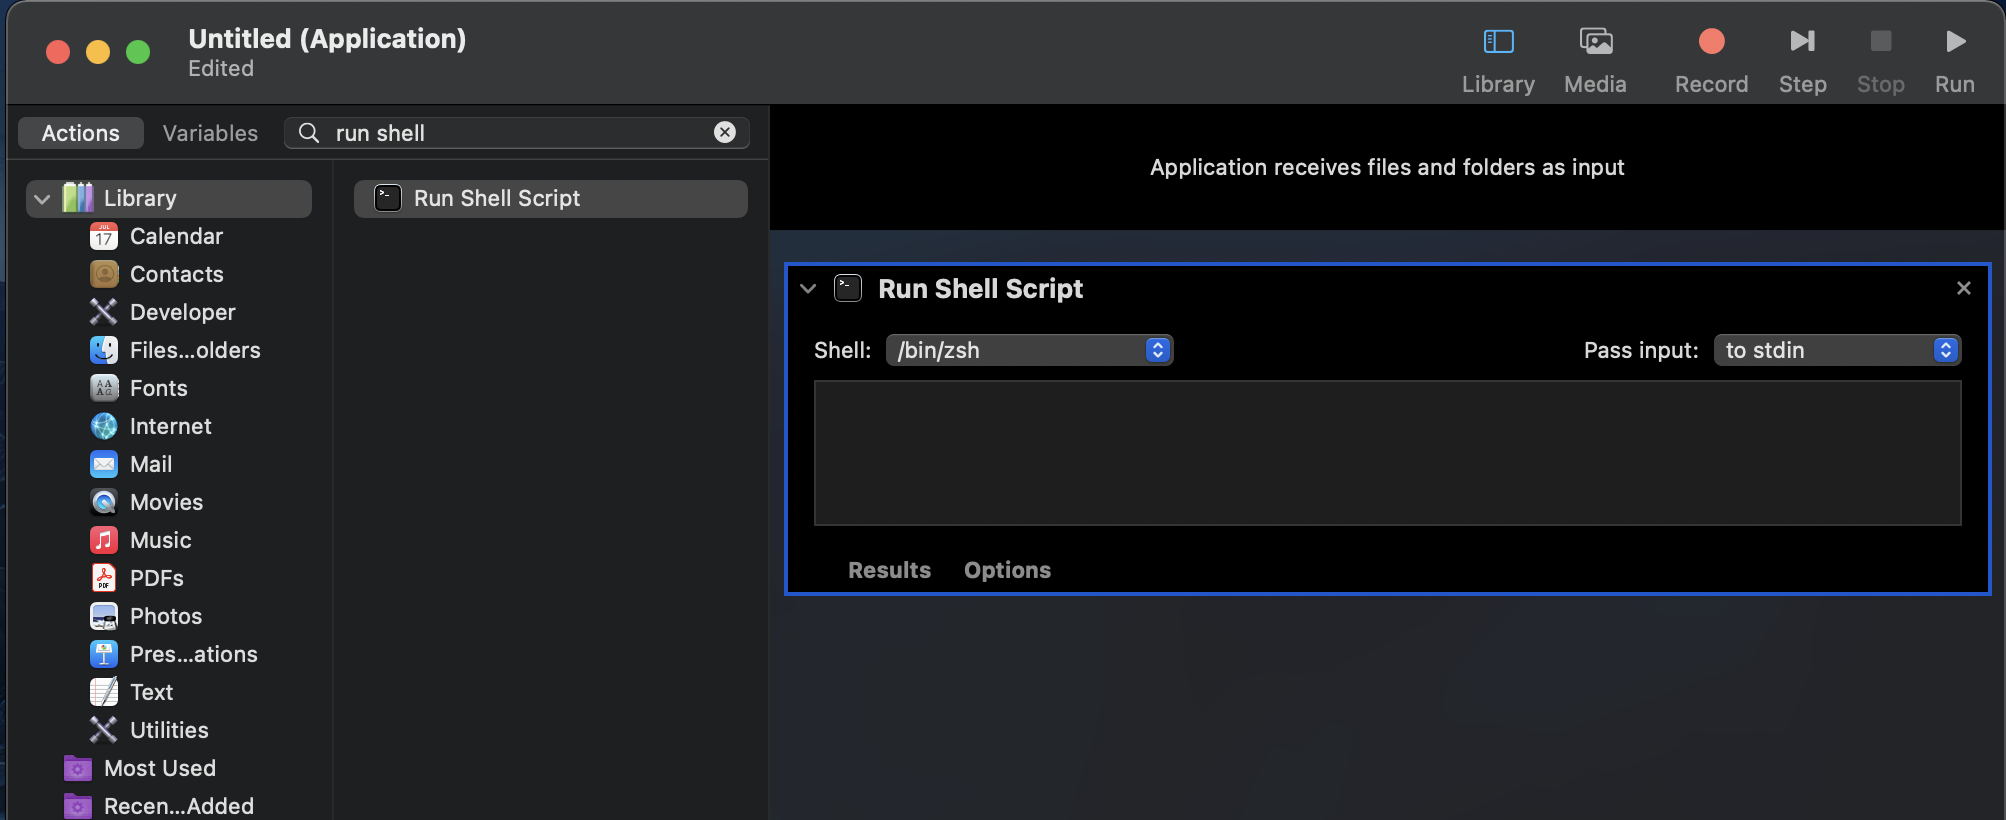Select the Music category in library
Viewport: 2006px width, 820px height.
[160, 540]
